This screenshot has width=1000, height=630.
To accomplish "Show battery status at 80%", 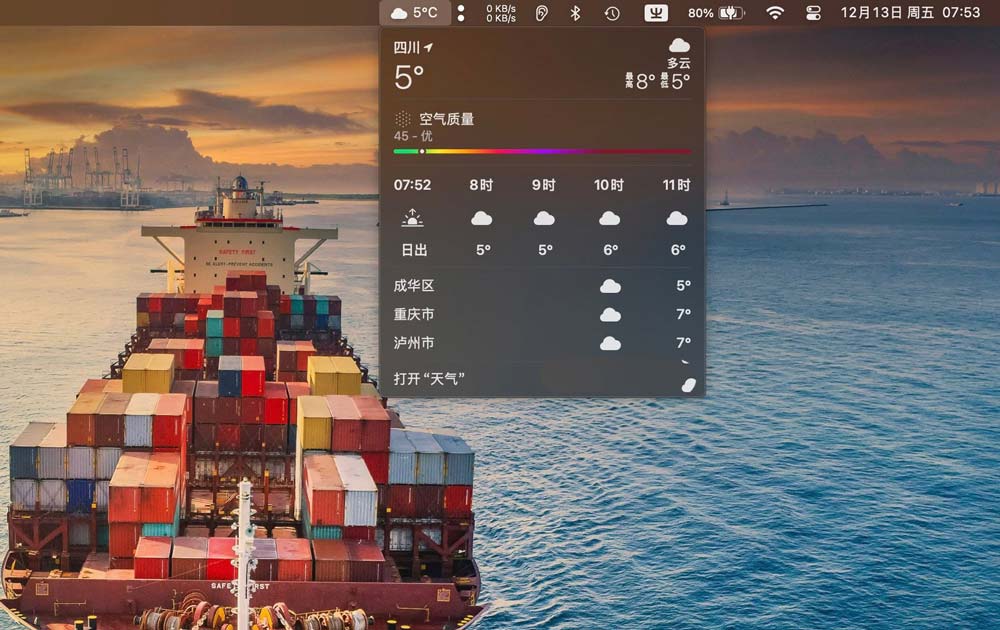I will pyautogui.click(x=716, y=13).
